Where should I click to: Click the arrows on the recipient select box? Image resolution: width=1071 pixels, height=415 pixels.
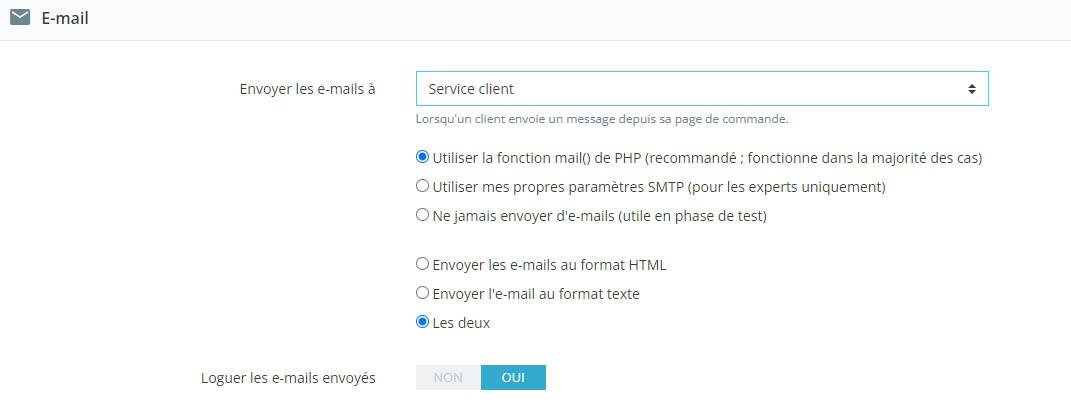pos(971,89)
